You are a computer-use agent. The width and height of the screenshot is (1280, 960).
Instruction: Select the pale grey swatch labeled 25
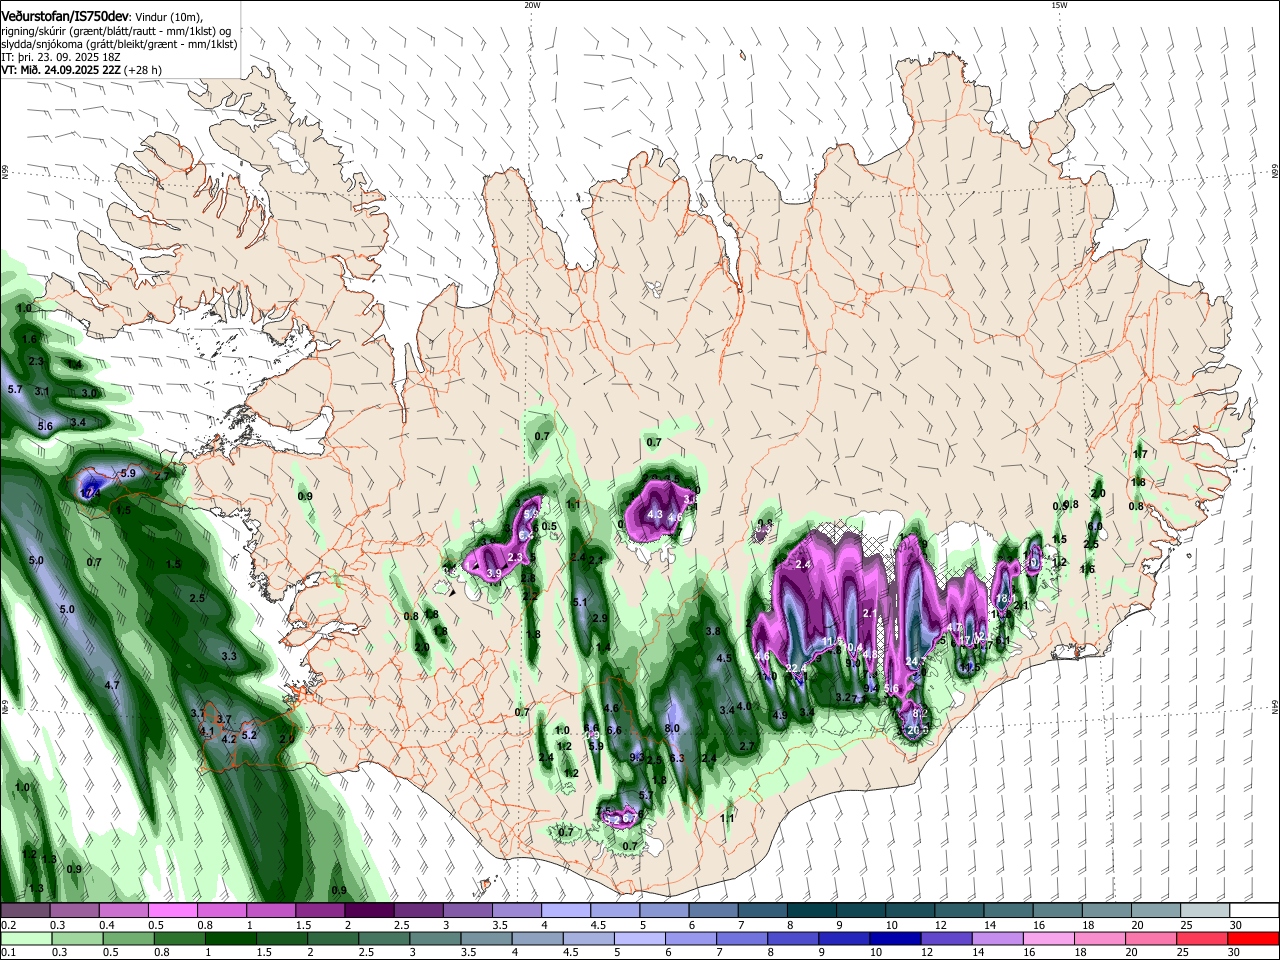tap(1205, 910)
